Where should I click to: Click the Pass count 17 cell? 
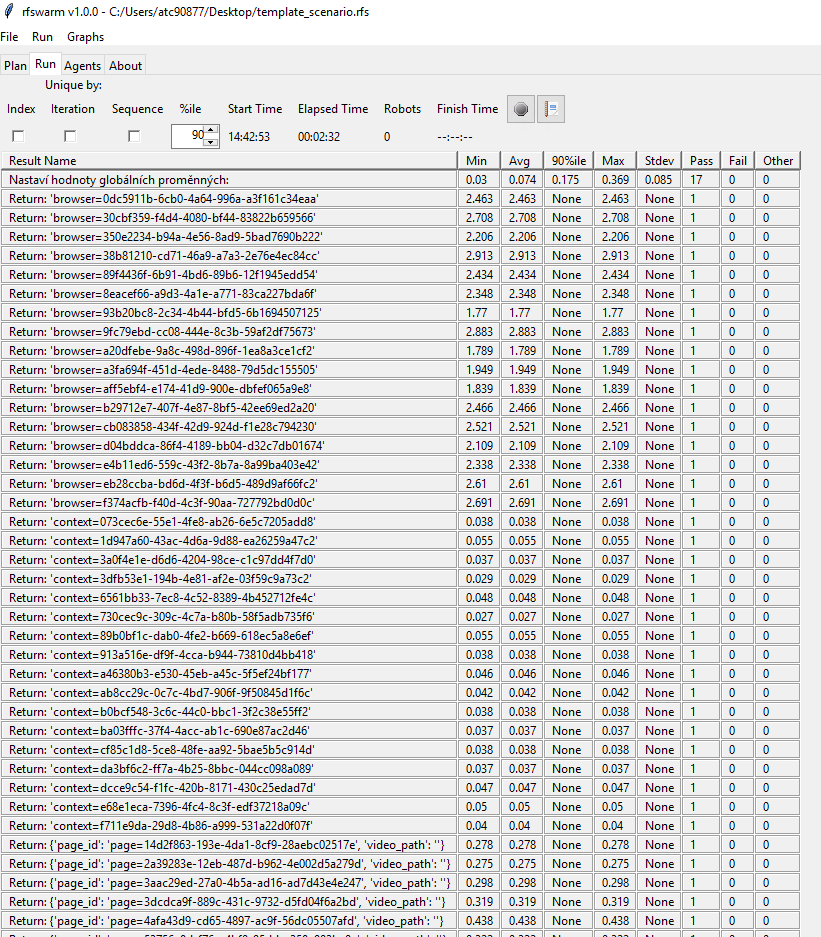[x=701, y=180]
